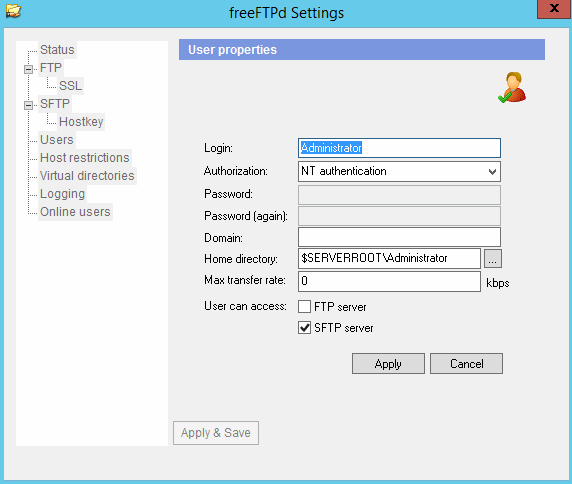Click the 'Domain:' label
Screen dimensions: 572x484
[223, 238]
